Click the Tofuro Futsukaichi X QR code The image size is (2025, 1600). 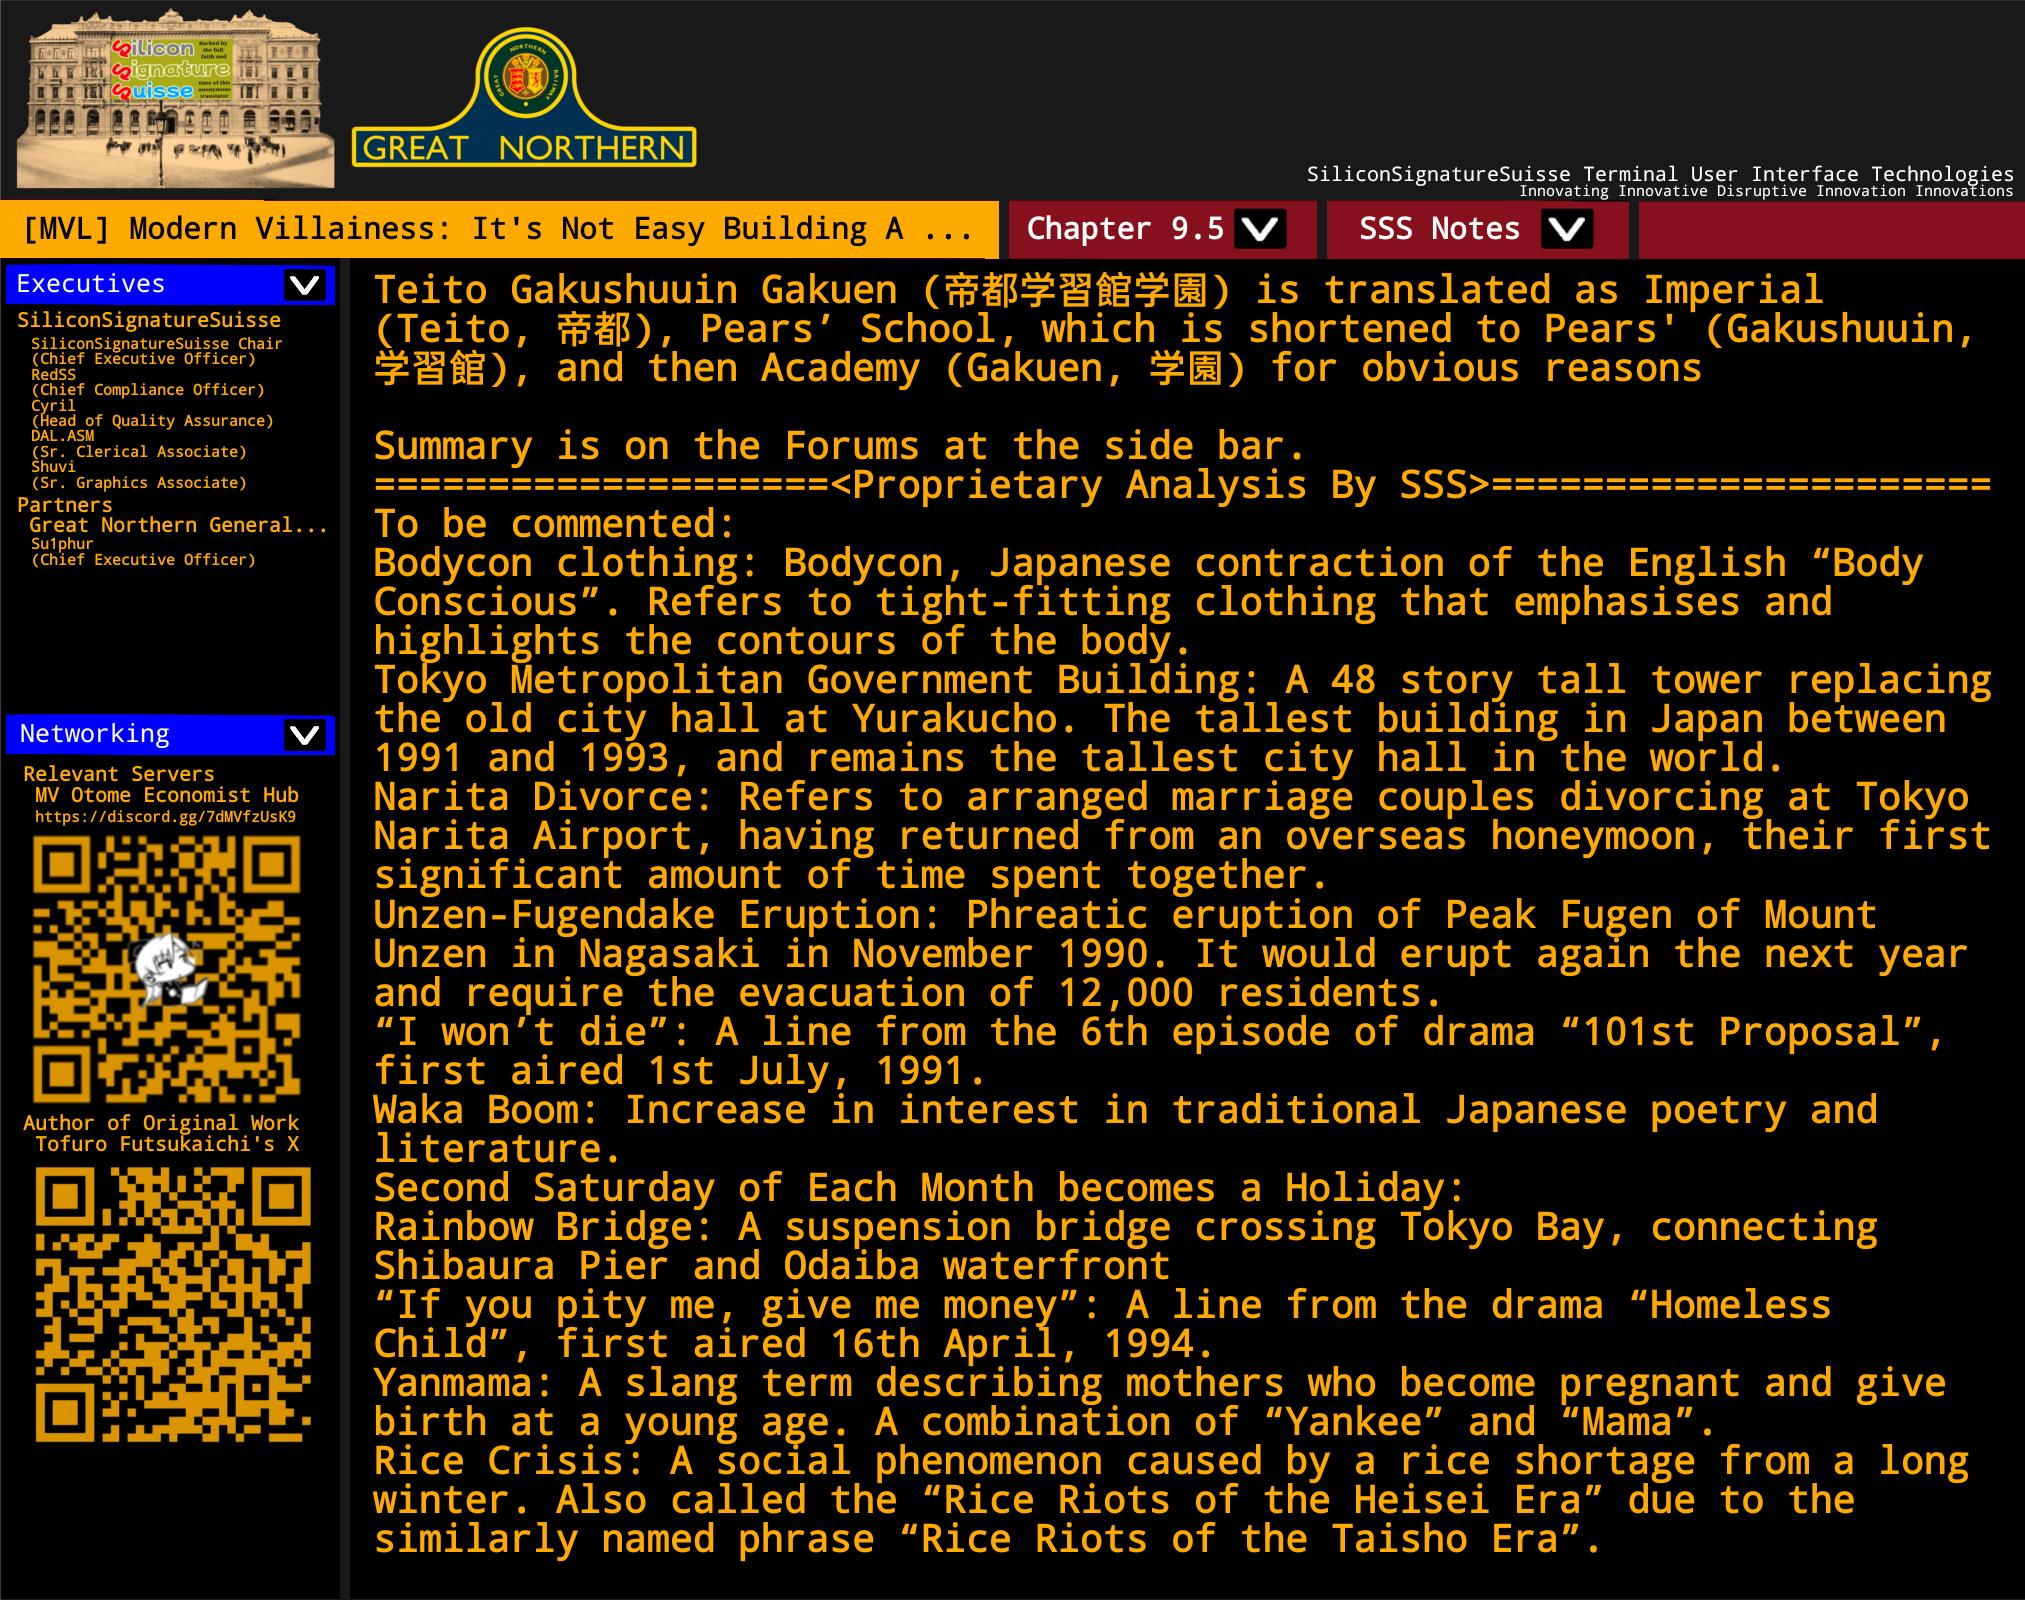173,1304
